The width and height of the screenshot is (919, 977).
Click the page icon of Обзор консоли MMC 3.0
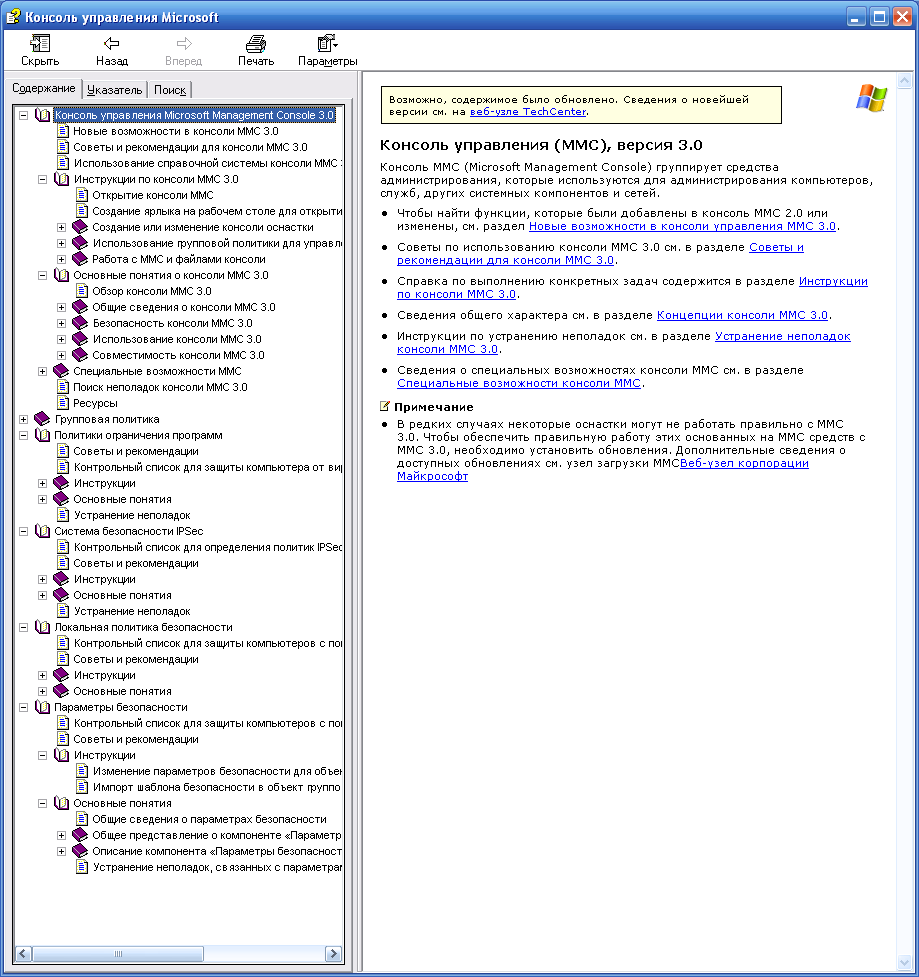(82, 291)
